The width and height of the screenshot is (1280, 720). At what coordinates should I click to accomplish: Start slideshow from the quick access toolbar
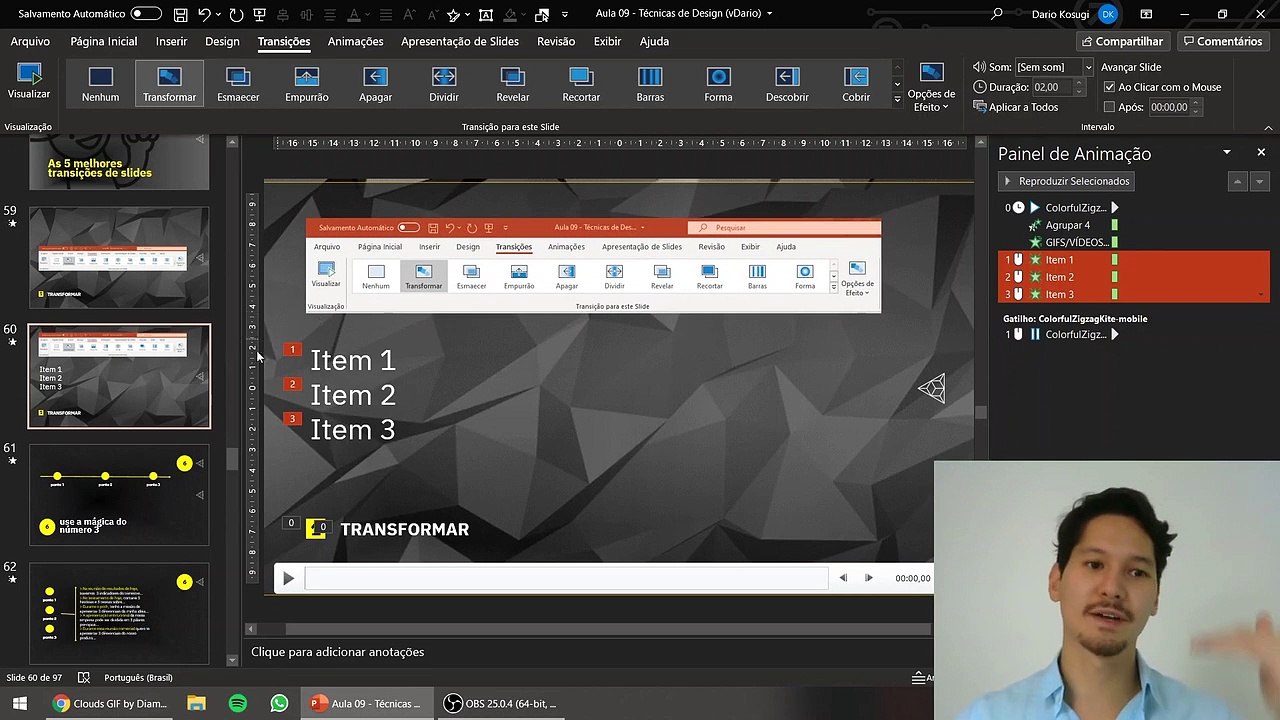click(259, 14)
